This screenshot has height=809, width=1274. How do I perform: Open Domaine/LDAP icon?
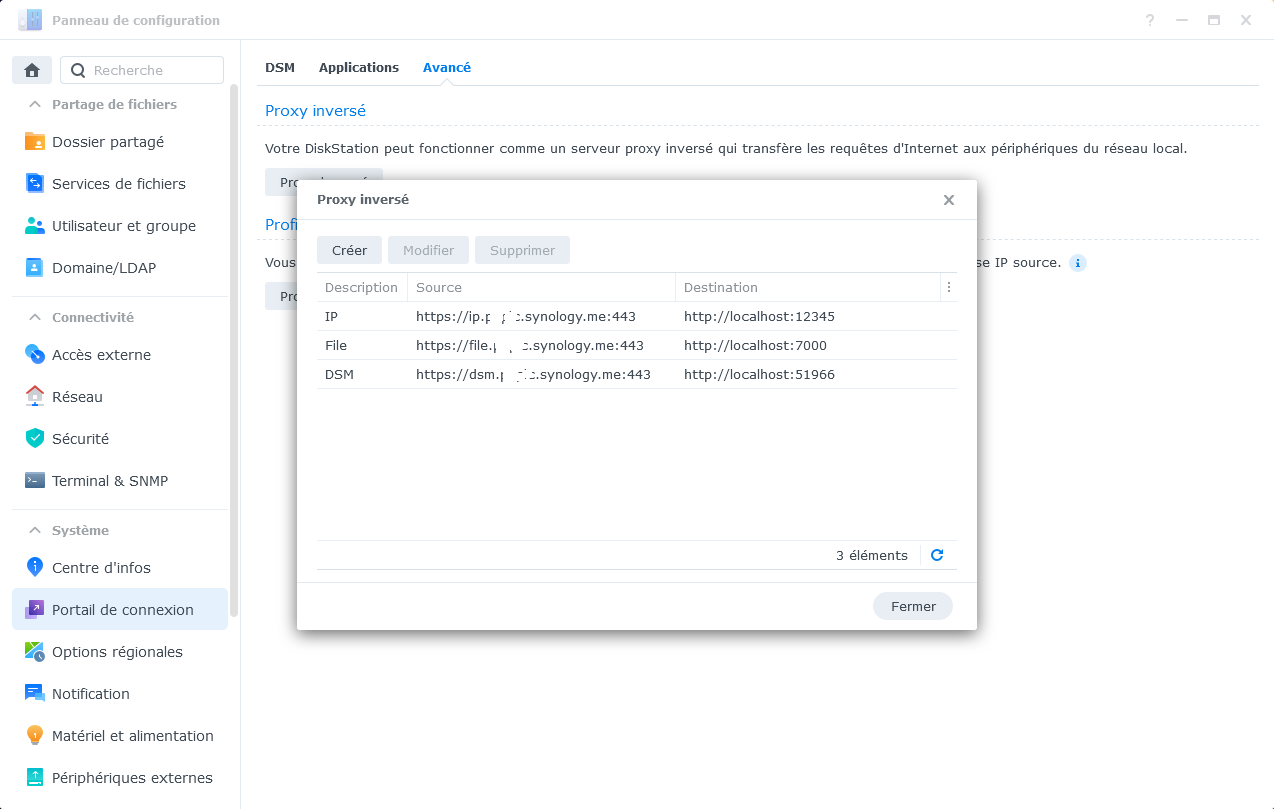(x=35, y=268)
